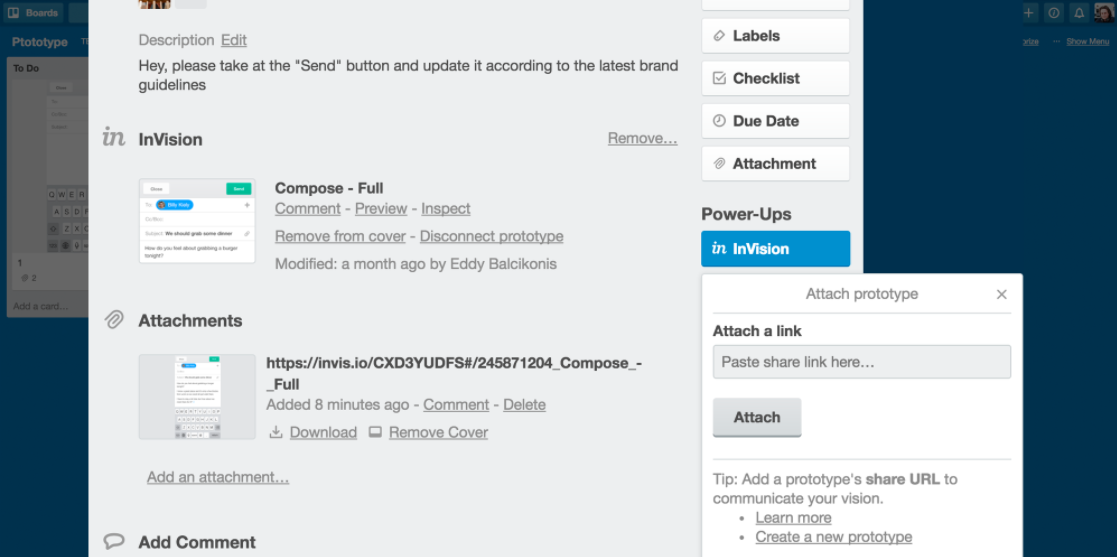This screenshot has width=1117, height=557.
Task: Click Add an attachment link
Action: [x=218, y=477]
